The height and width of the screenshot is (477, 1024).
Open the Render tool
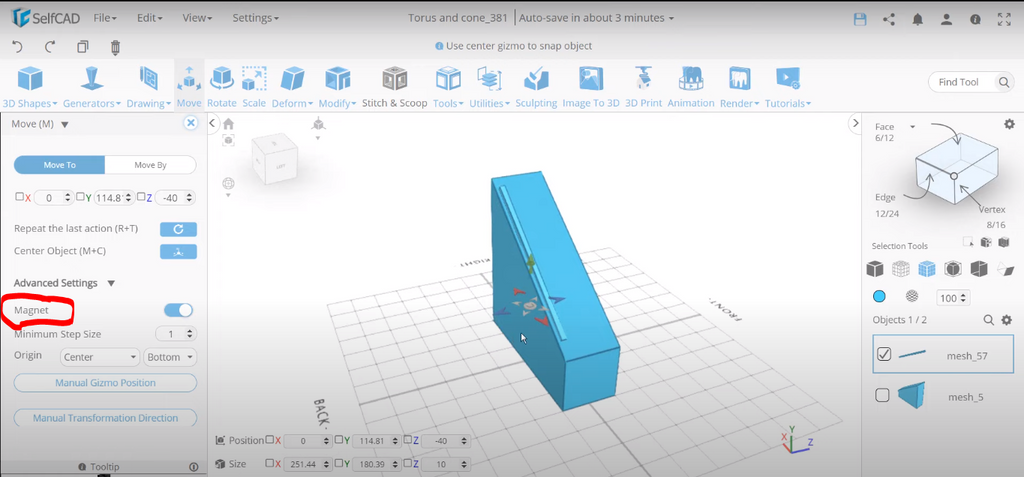(739, 87)
